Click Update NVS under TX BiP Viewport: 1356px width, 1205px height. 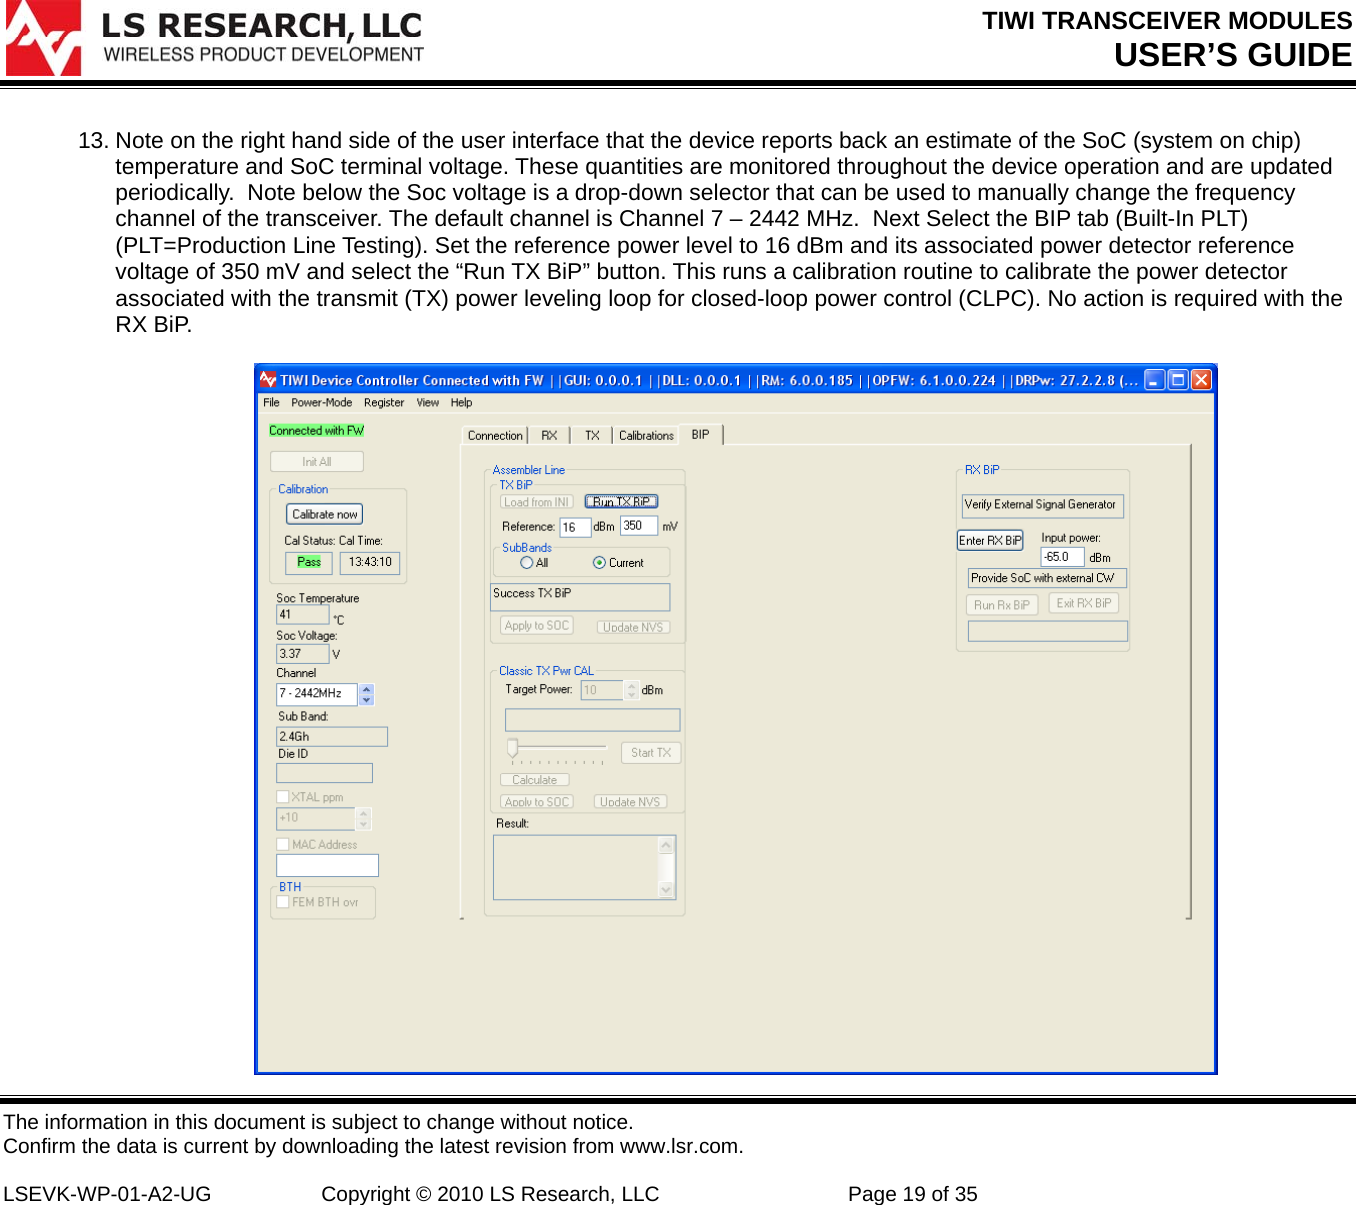click(633, 627)
